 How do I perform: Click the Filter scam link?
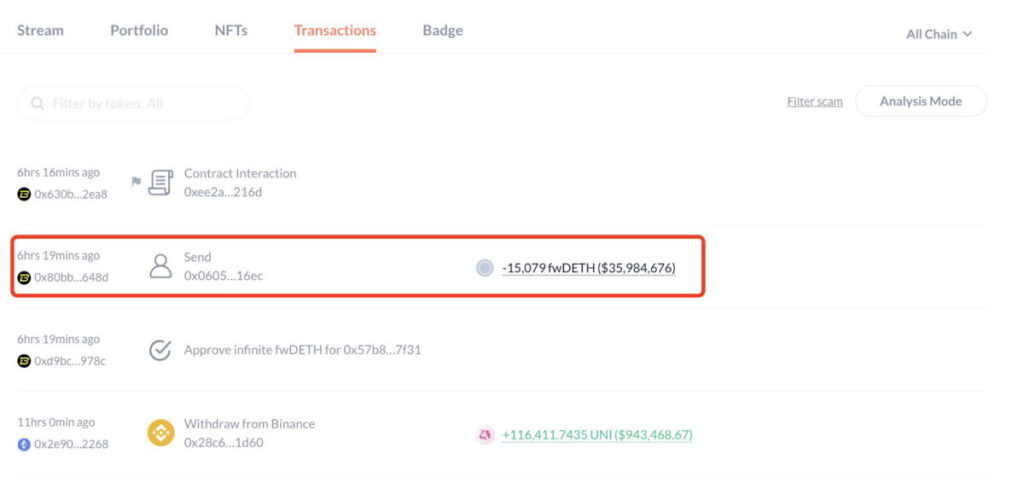coord(814,101)
